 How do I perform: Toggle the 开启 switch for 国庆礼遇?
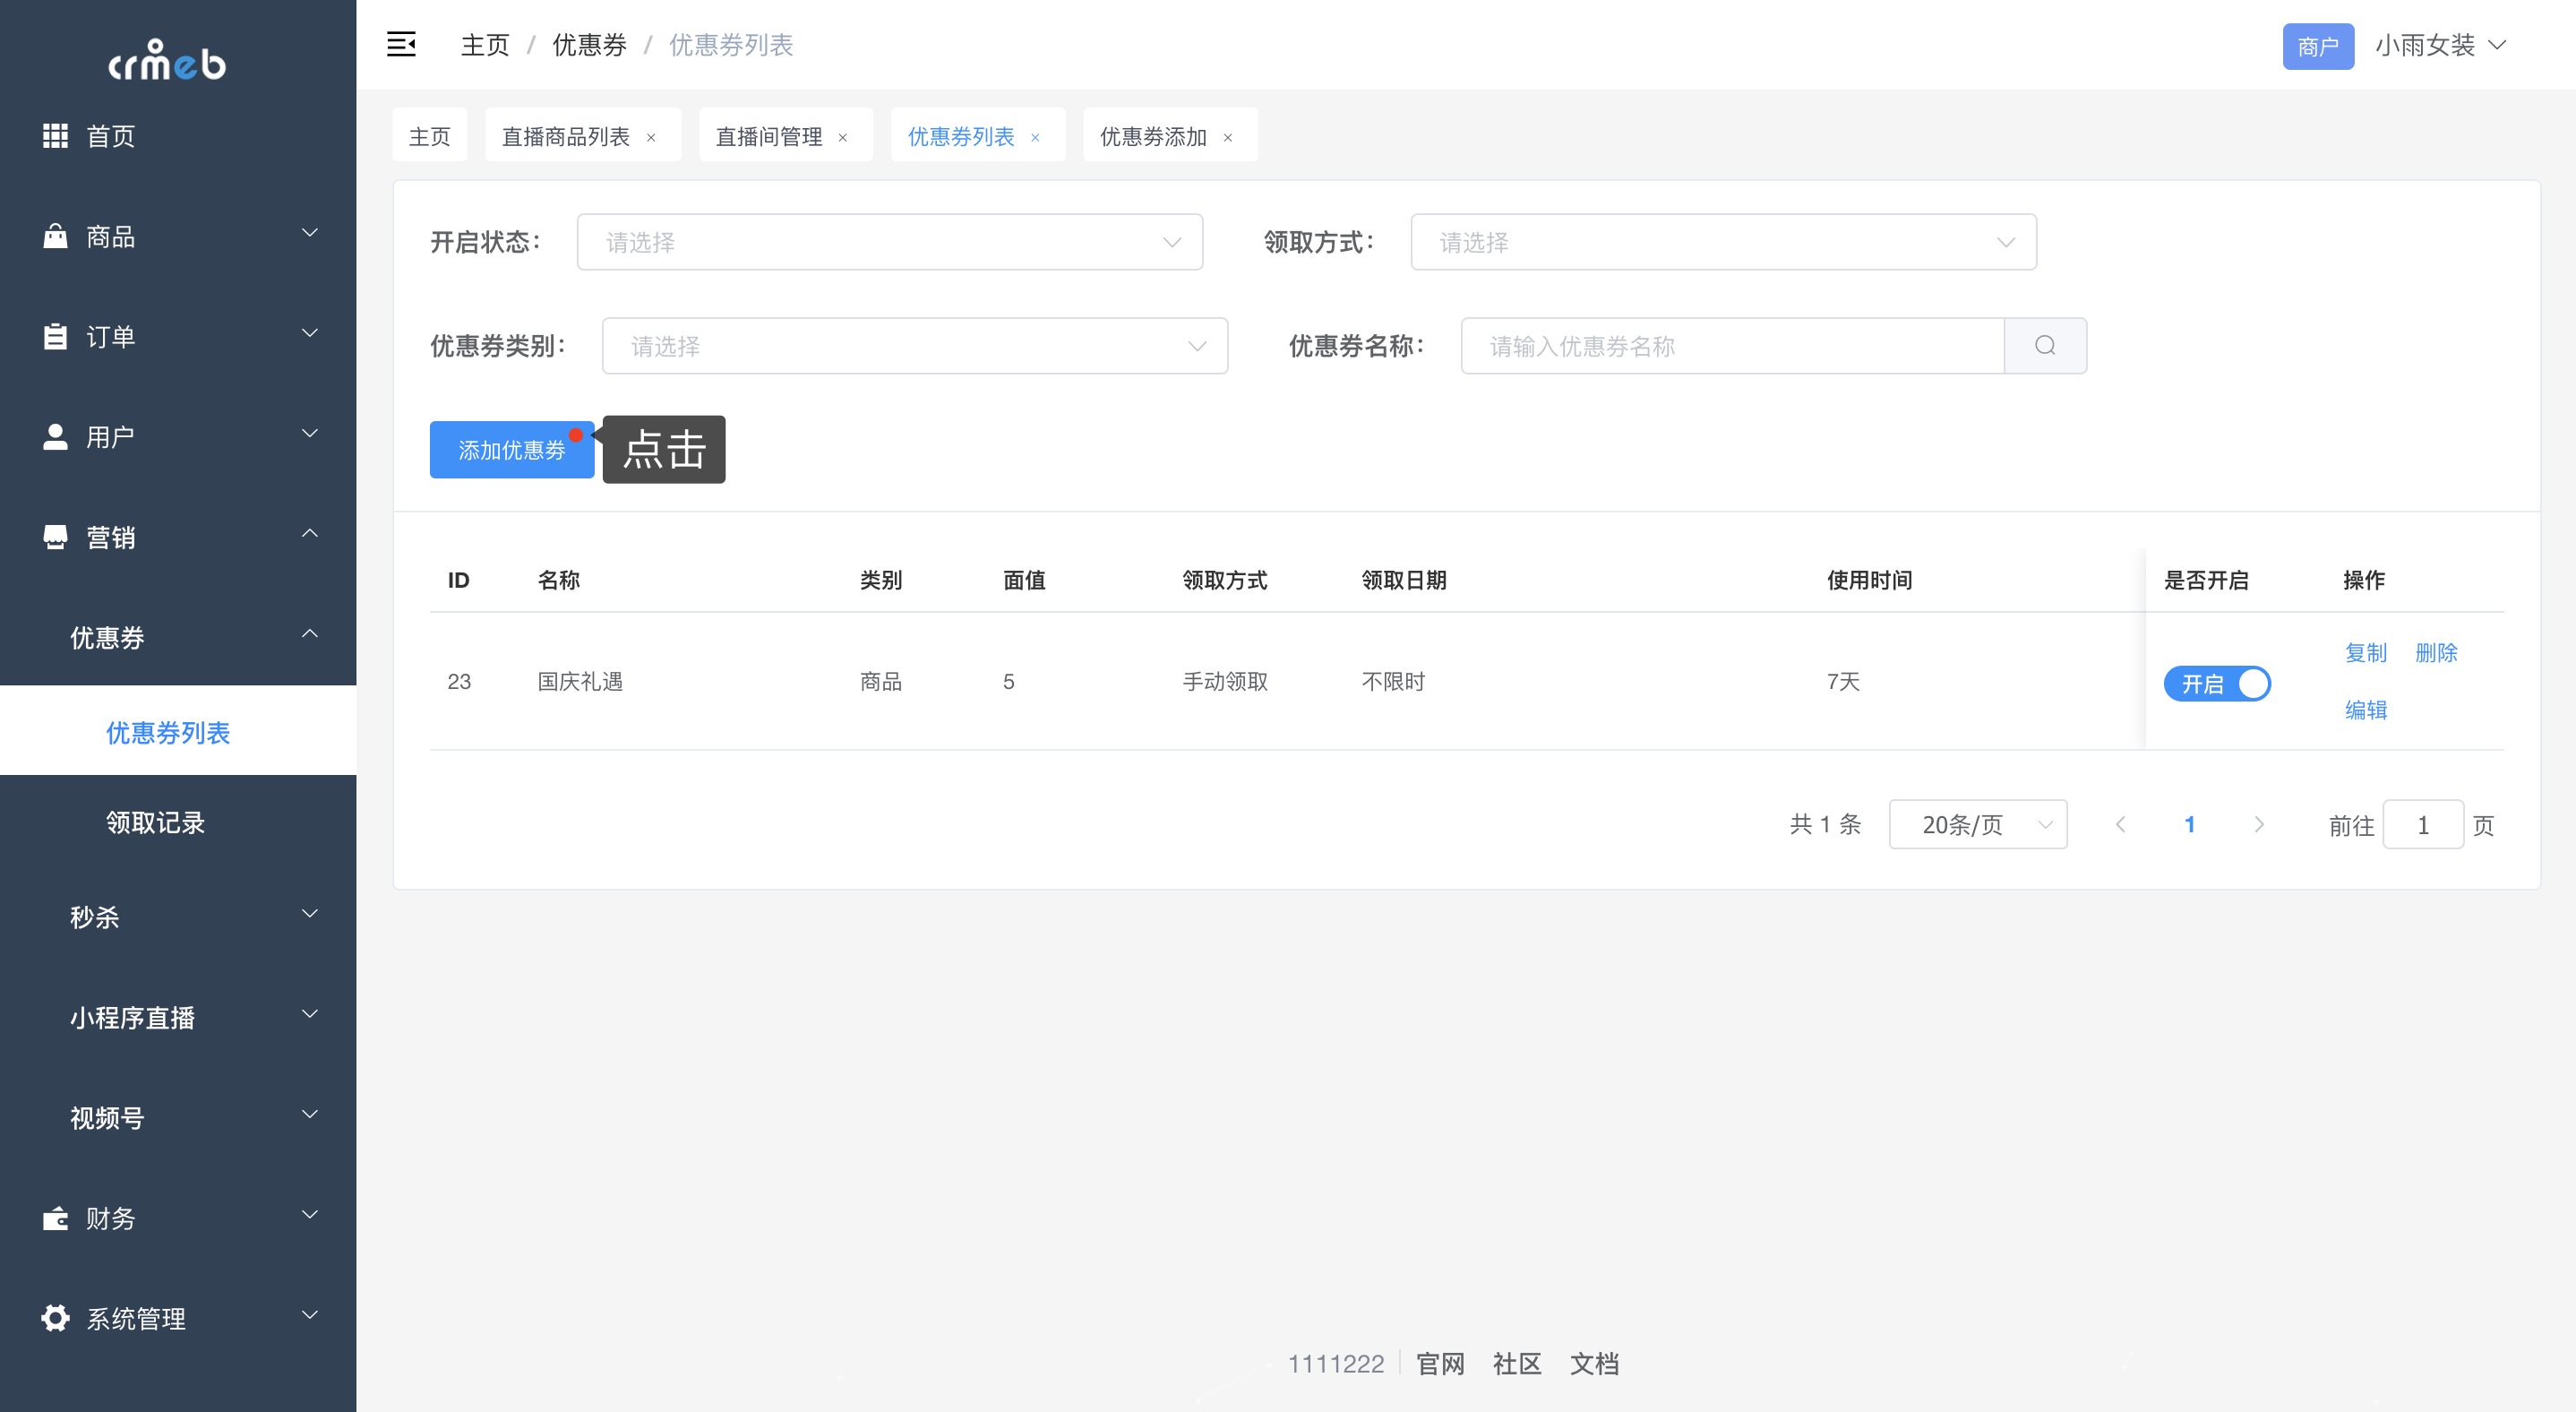[x=2217, y=684]
